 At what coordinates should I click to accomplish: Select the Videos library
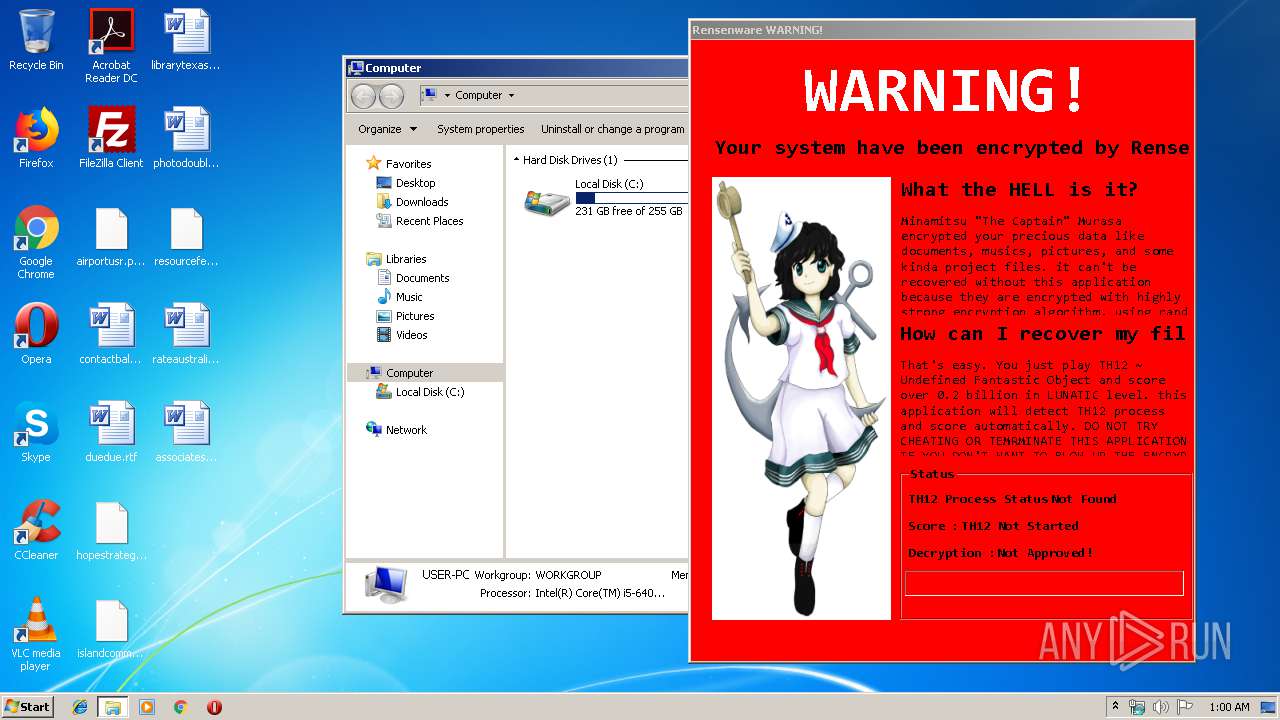coord(402,335)
